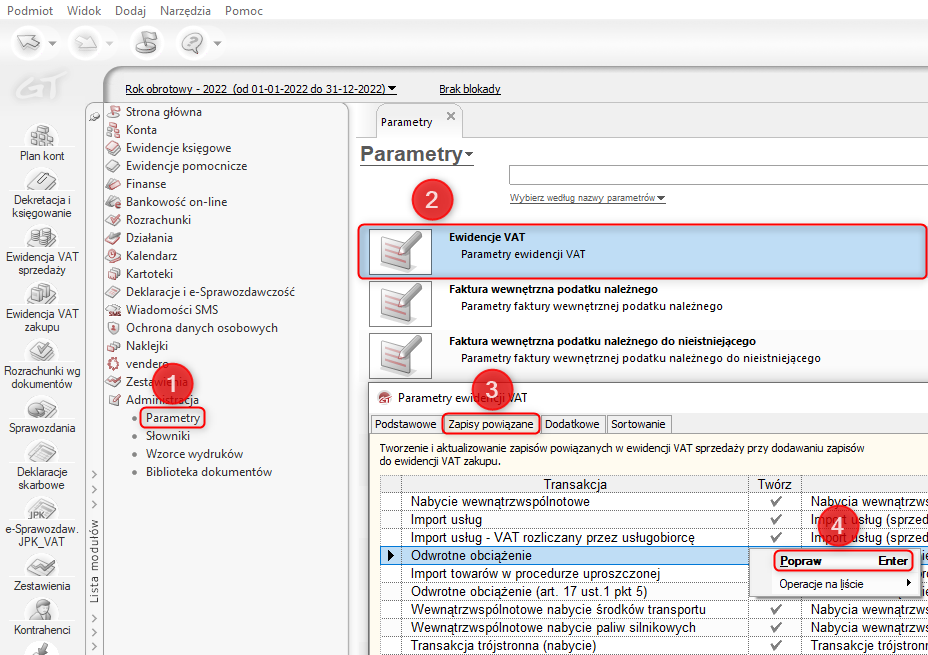Open the Podmiot menu
Screen dimensions: 928x655
[x=30, y=11]
